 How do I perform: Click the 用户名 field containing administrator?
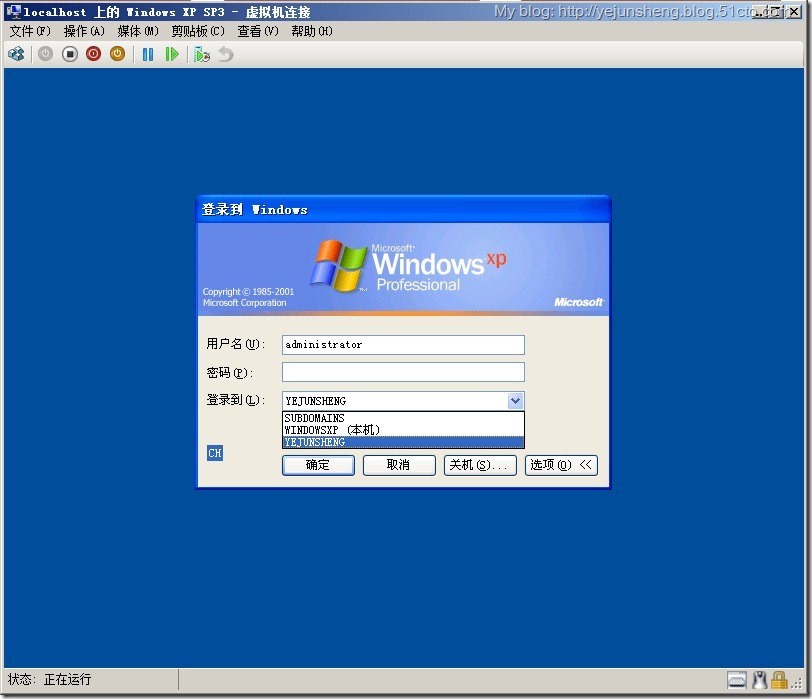click(x=403, y=345)
